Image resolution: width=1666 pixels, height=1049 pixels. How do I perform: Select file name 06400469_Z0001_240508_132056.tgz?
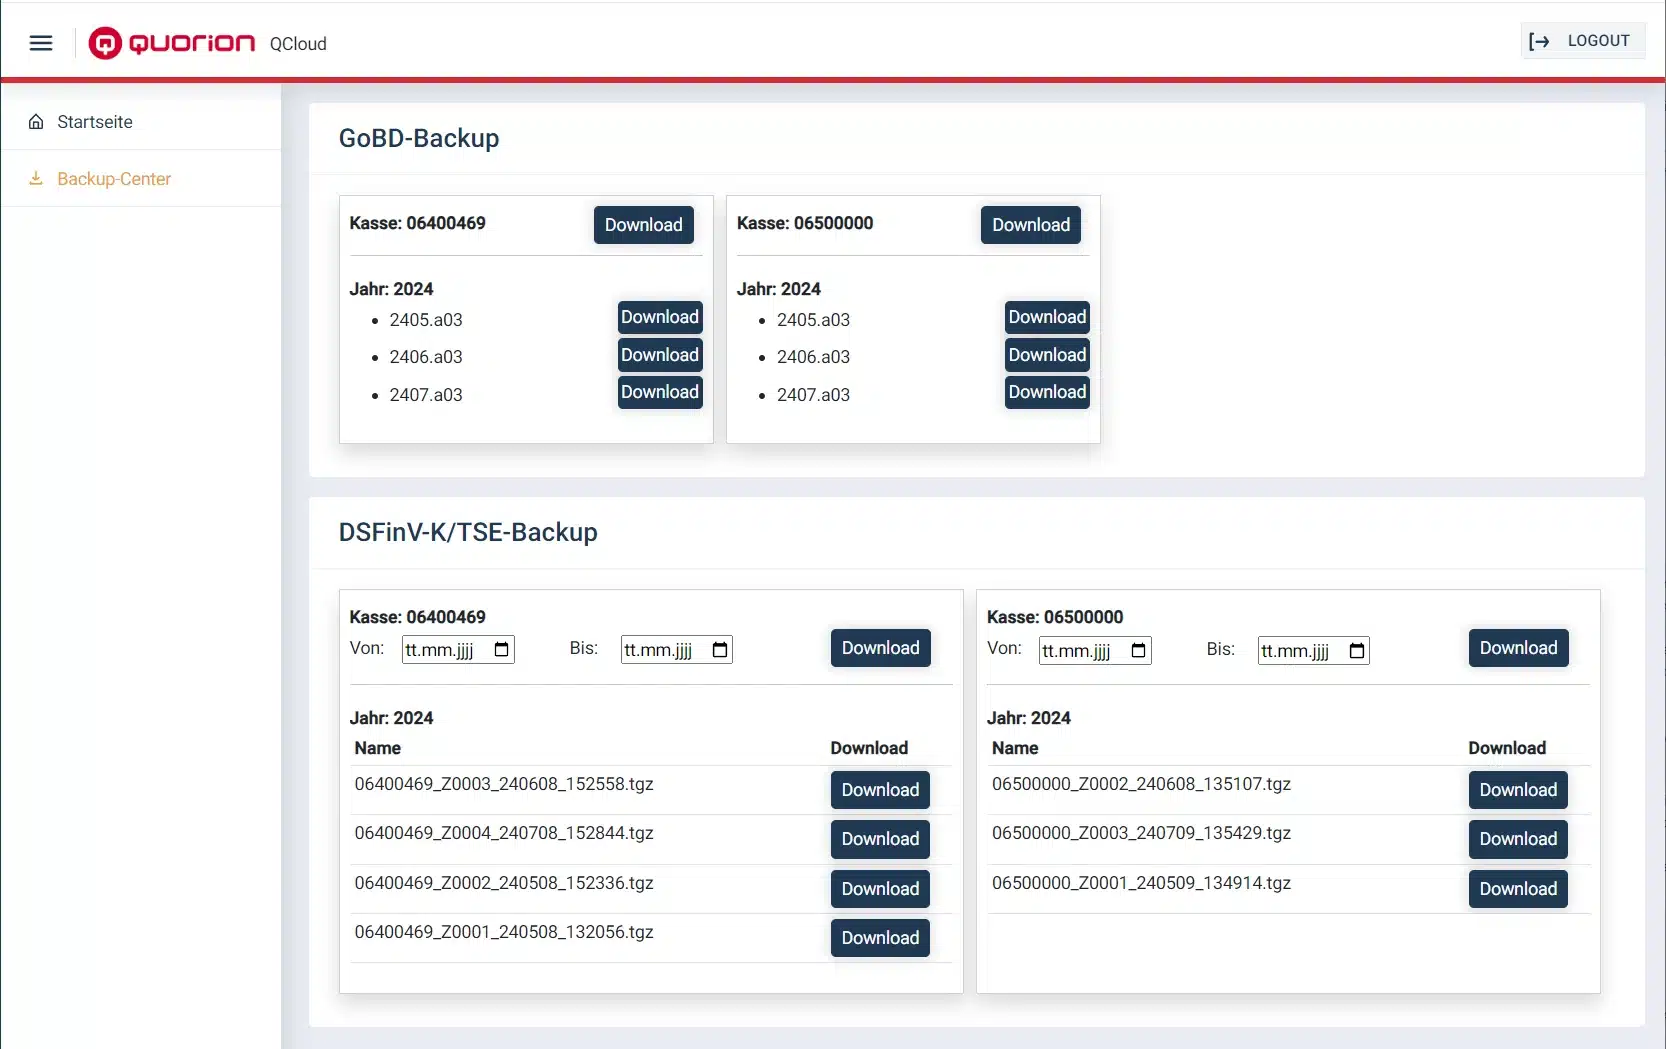504,932
